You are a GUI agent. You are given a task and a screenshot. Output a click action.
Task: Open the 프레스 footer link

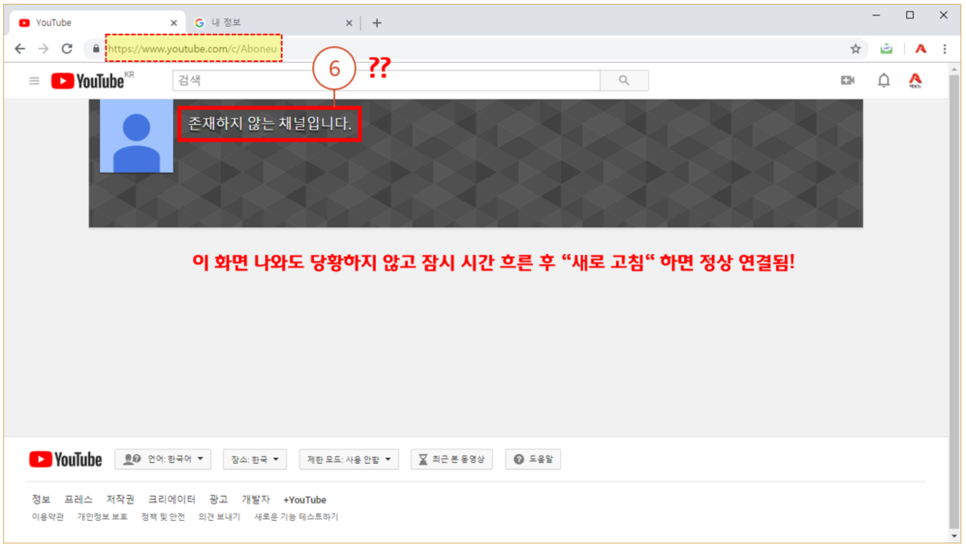78,500
